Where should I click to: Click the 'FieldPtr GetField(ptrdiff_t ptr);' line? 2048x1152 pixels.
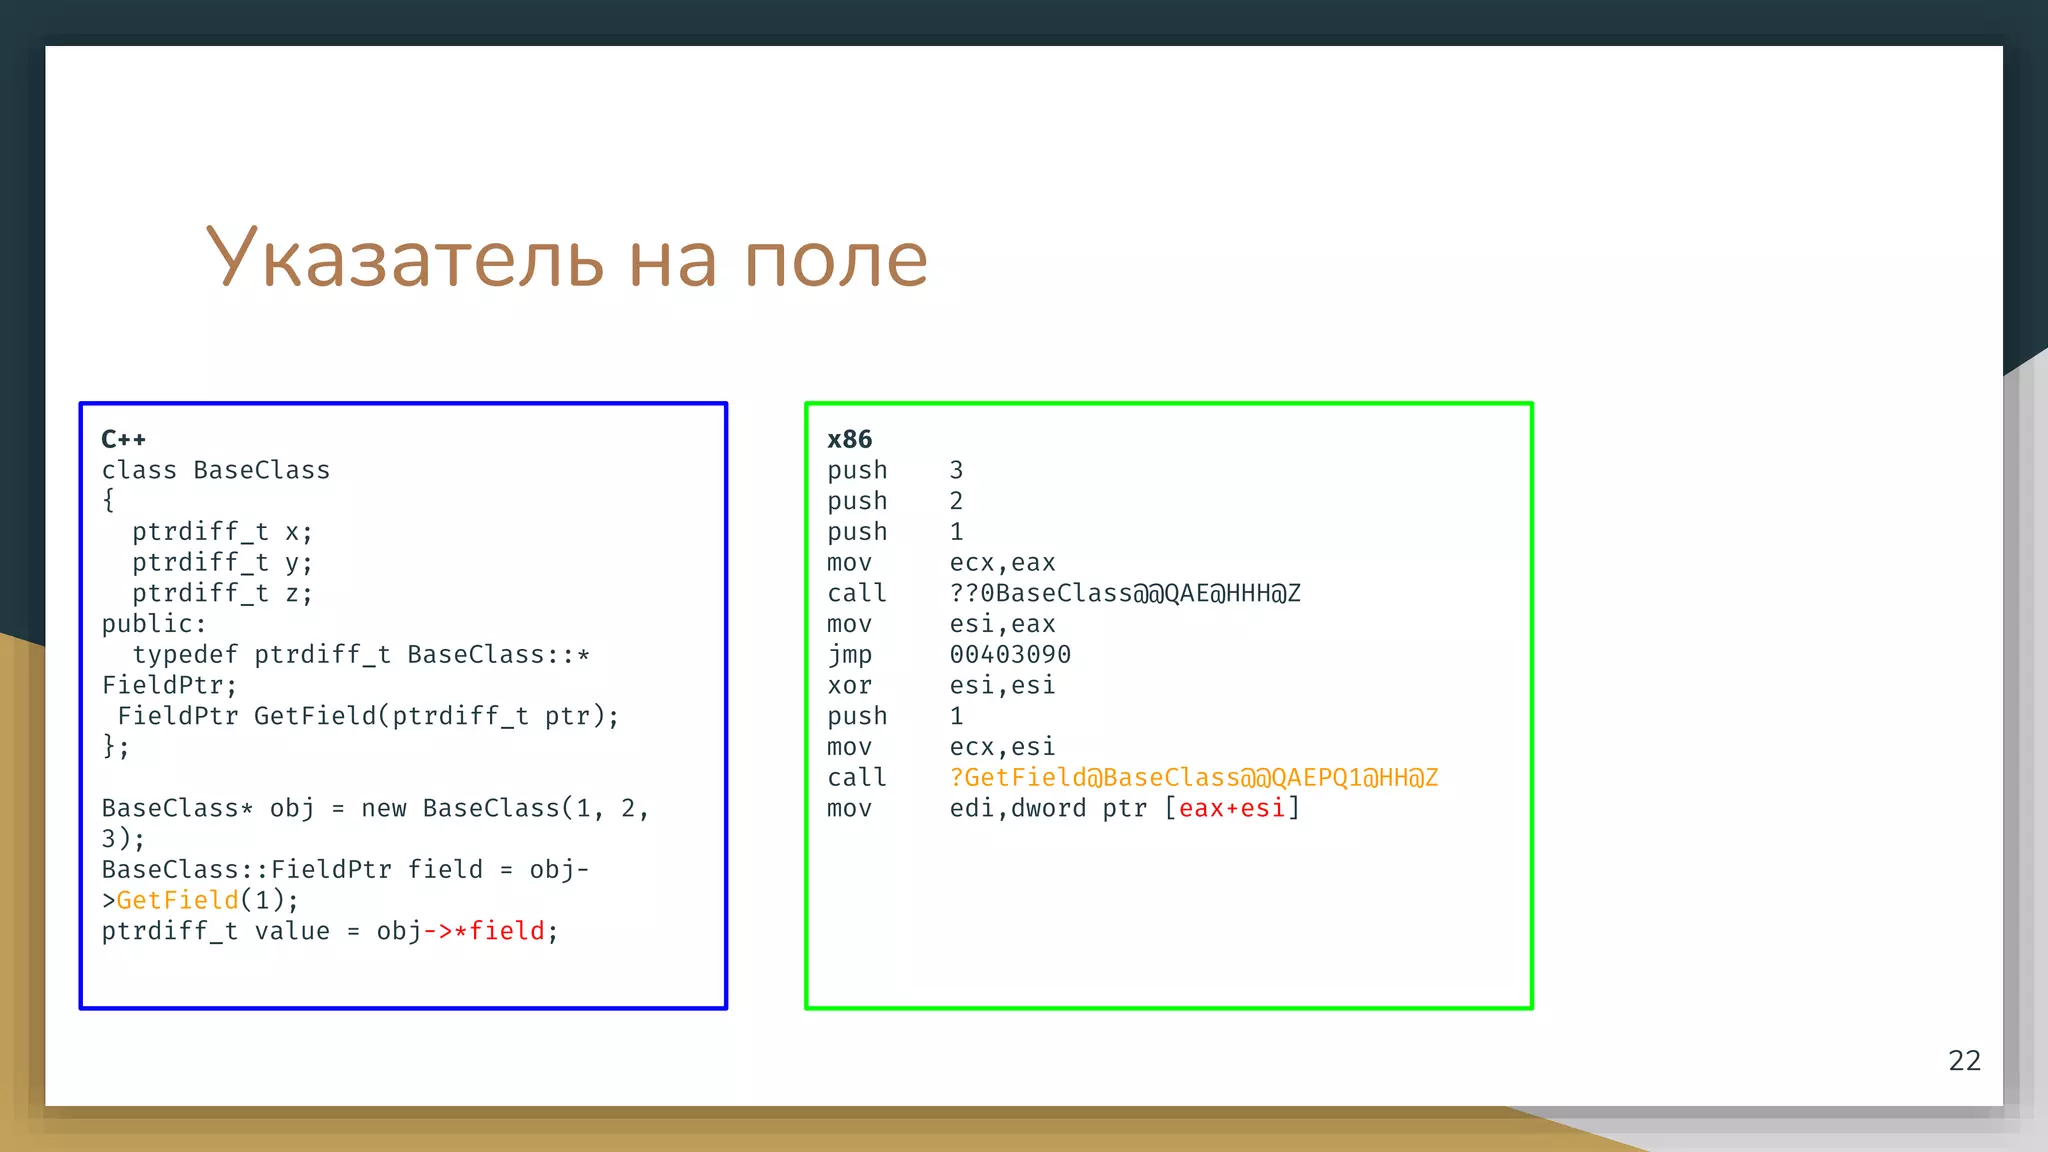(368, 716)
